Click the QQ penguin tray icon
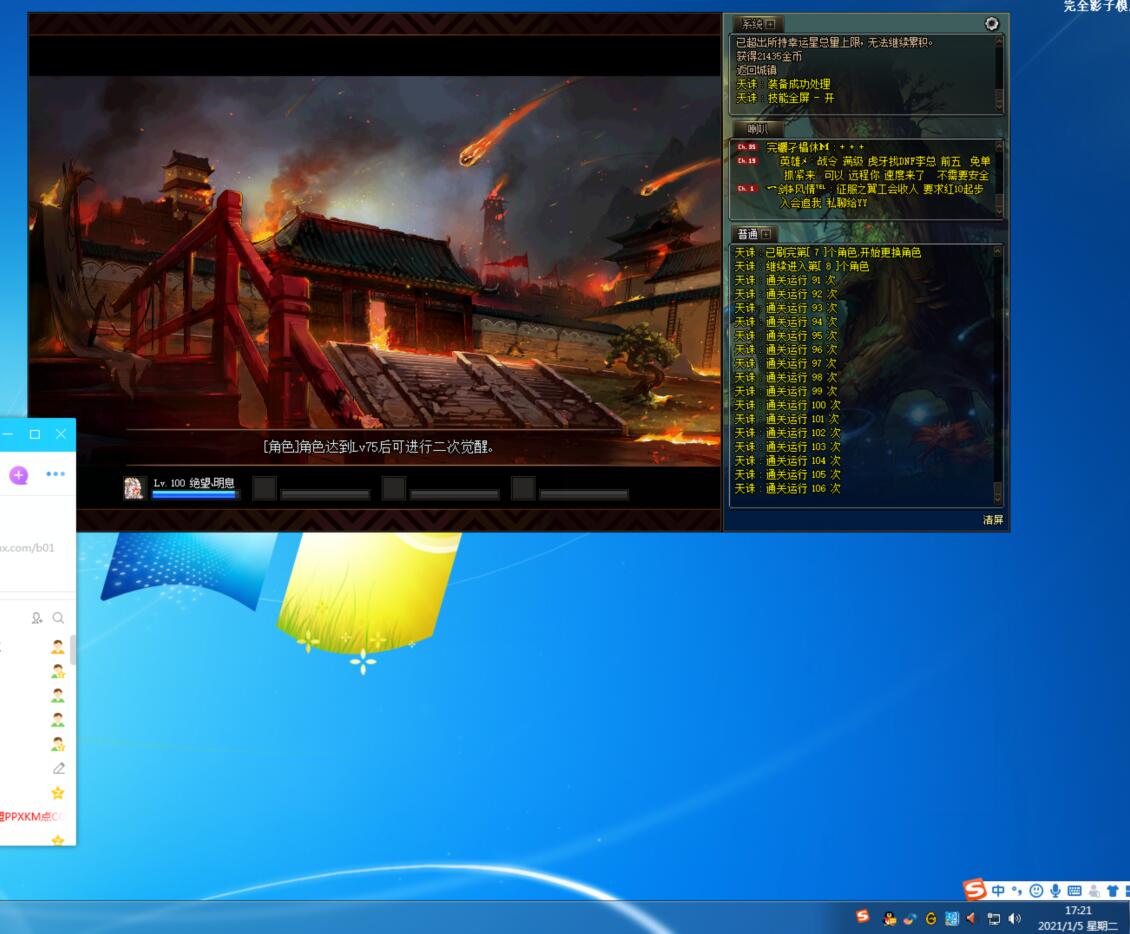 [x=889, y=918]
